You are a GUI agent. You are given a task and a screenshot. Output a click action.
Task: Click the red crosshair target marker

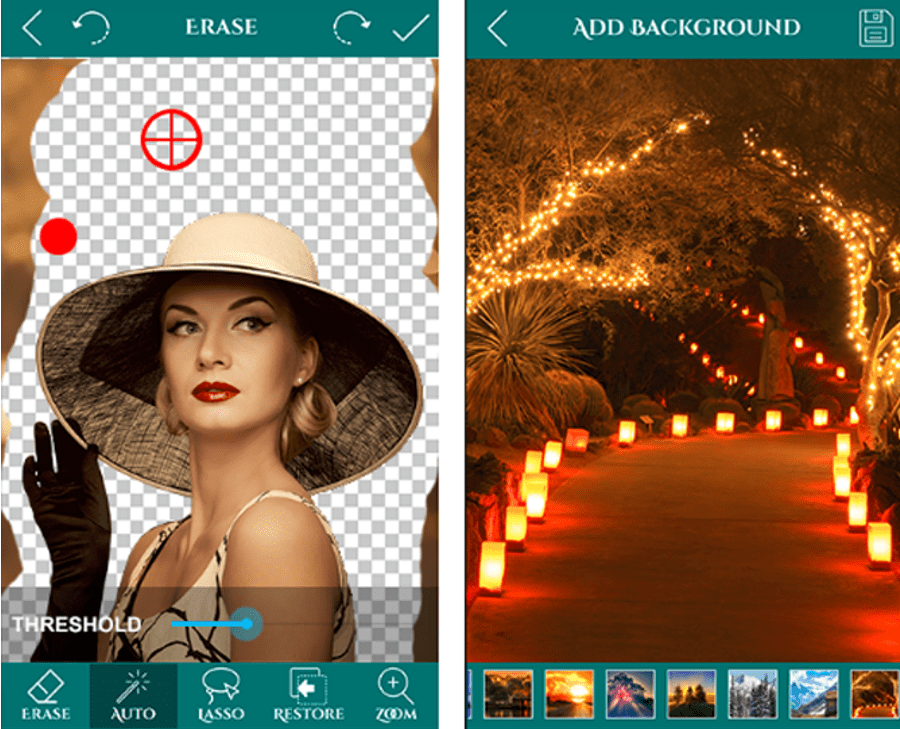[172, 139]
